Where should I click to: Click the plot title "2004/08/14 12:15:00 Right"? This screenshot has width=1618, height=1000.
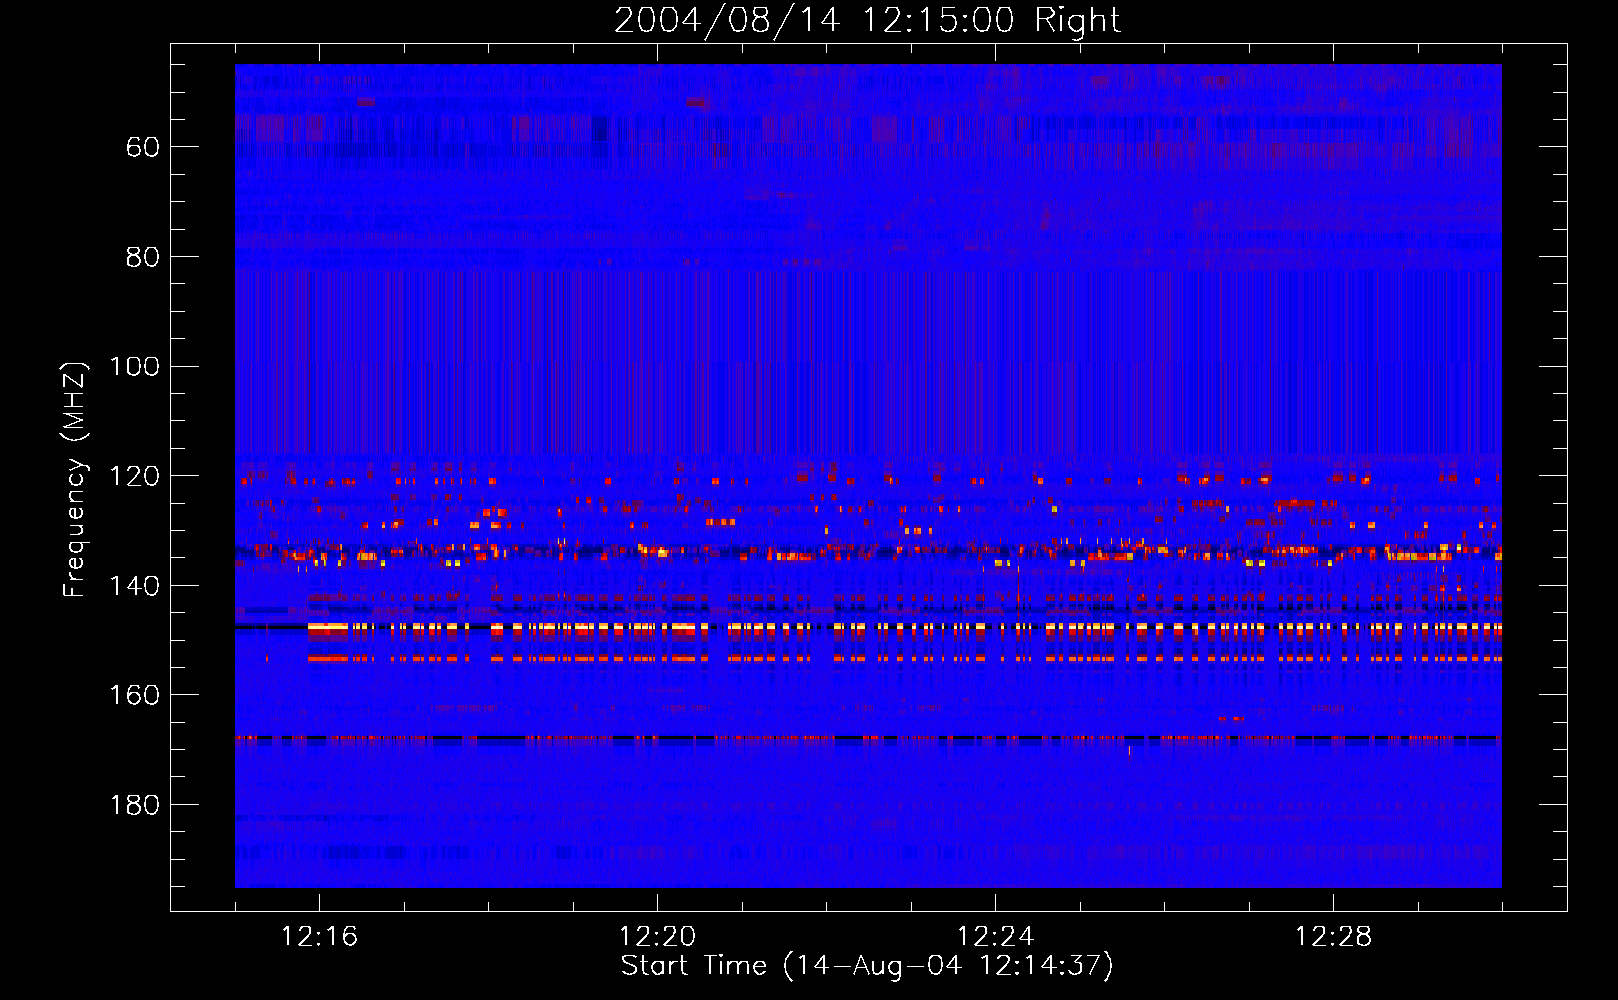pos(867,20)
